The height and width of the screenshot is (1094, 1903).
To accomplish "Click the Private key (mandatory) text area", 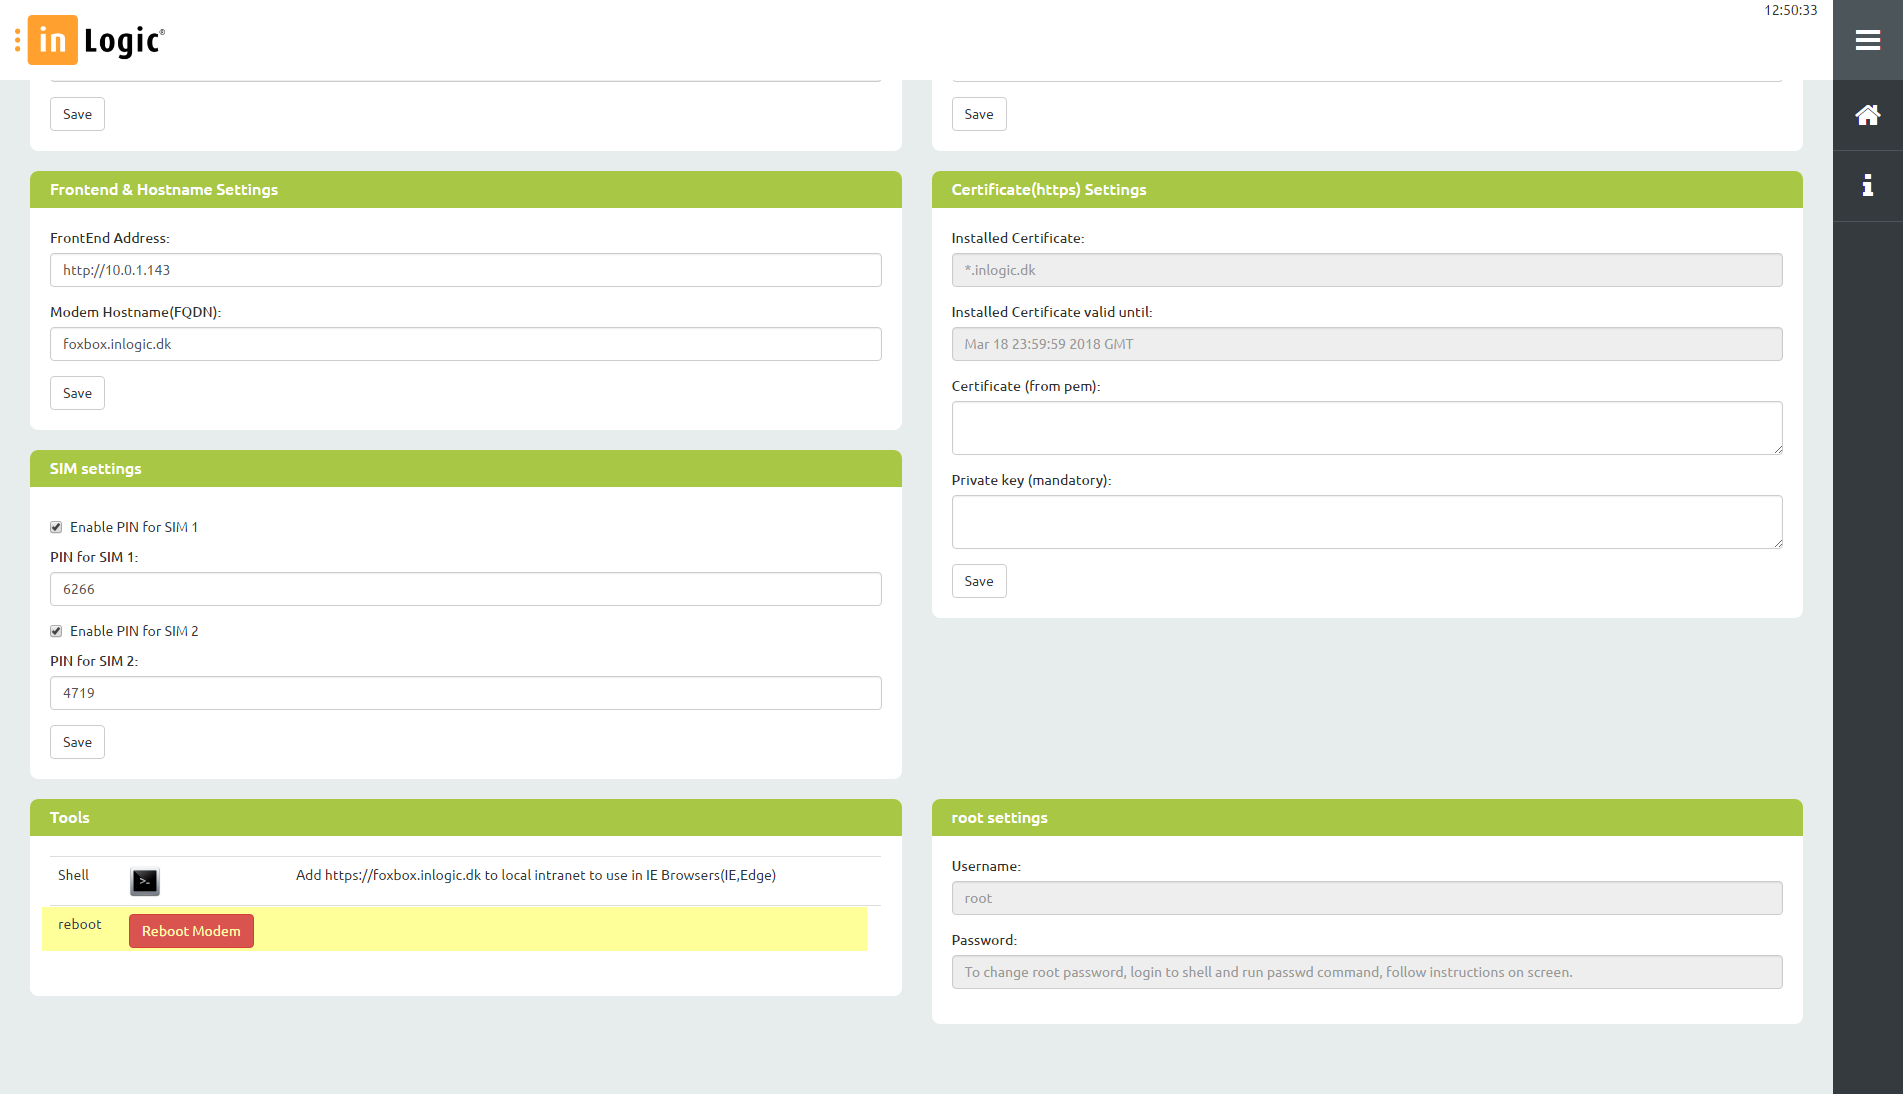I will [1366, 522].
